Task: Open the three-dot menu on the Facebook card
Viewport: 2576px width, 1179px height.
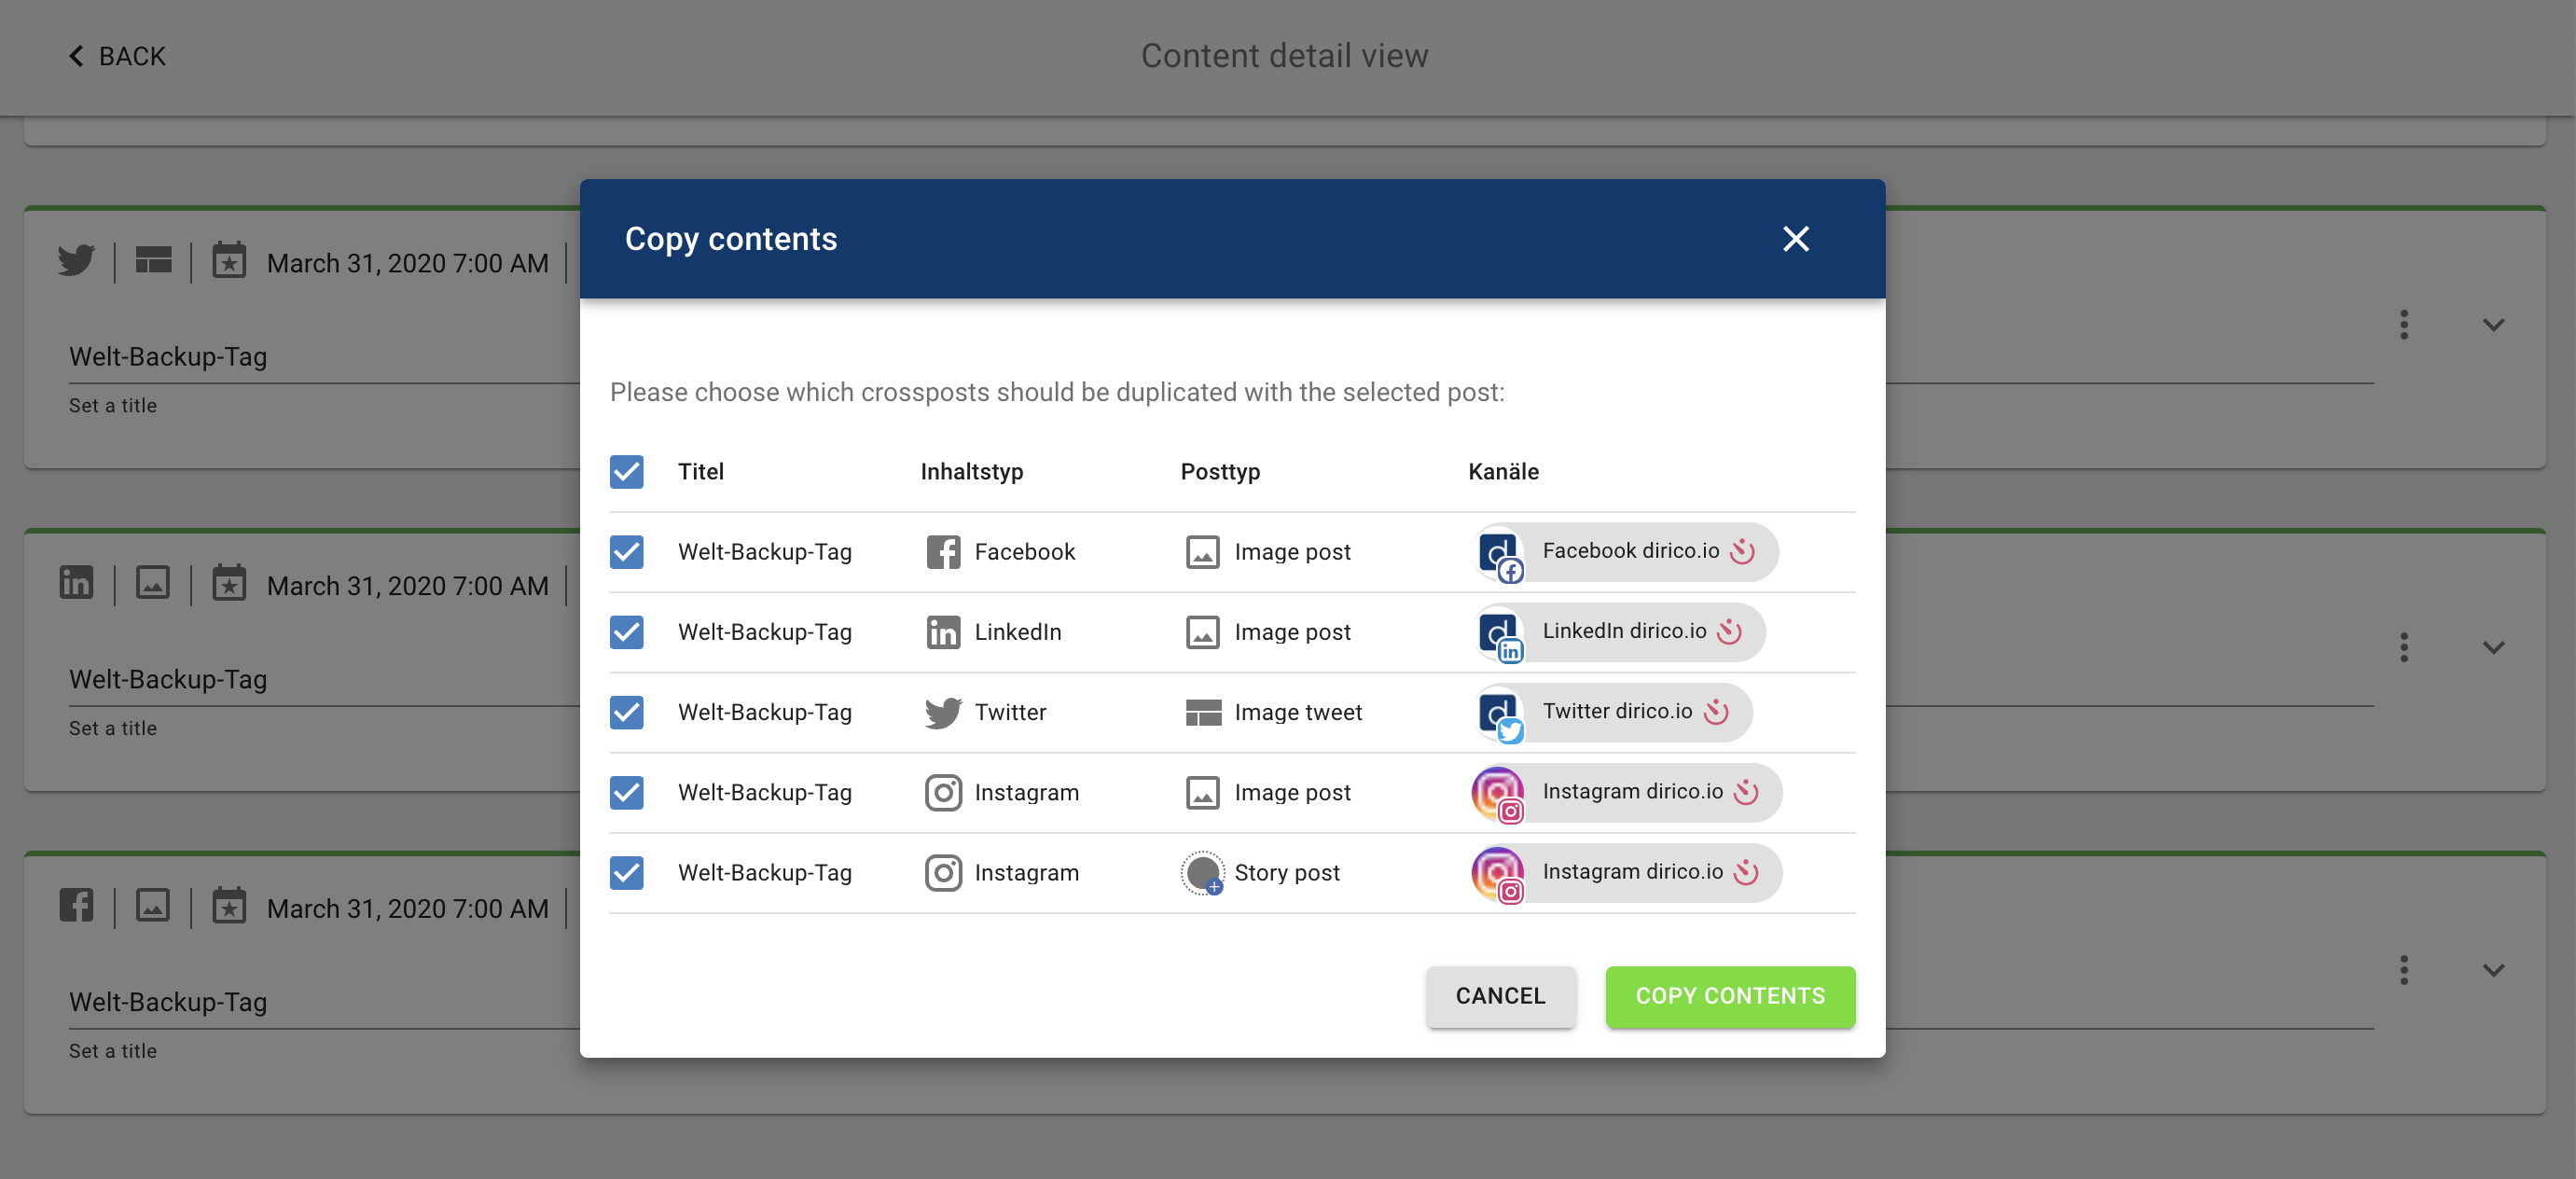Action: pos(2404,970)
